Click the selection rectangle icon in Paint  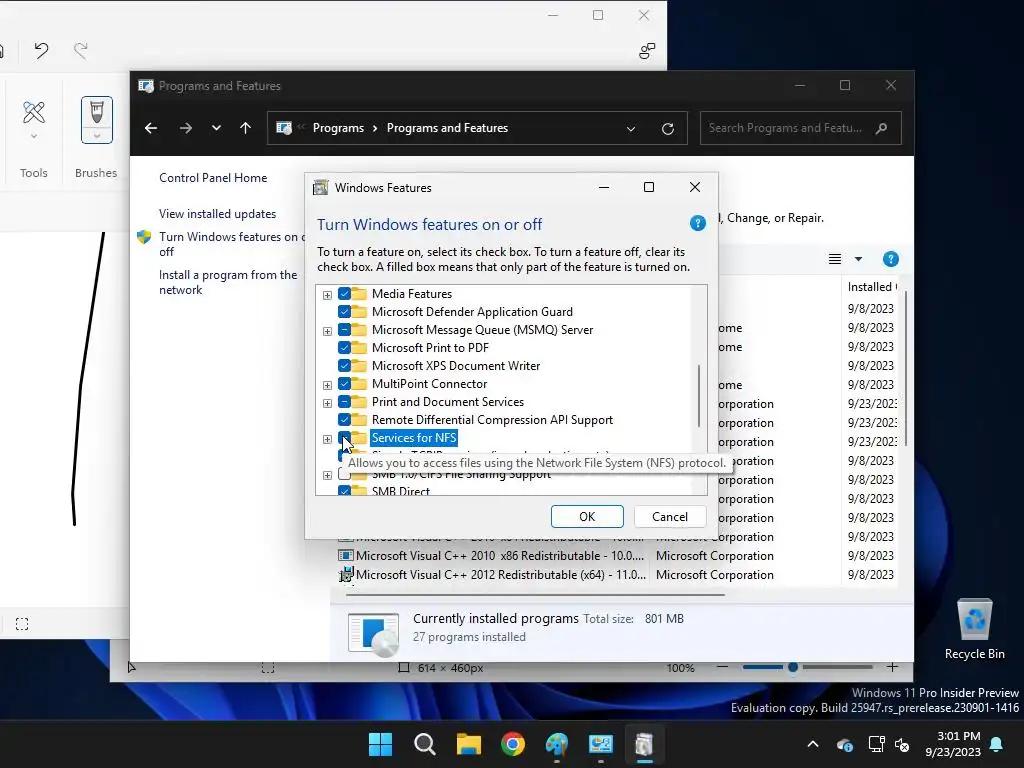point(22,624)
